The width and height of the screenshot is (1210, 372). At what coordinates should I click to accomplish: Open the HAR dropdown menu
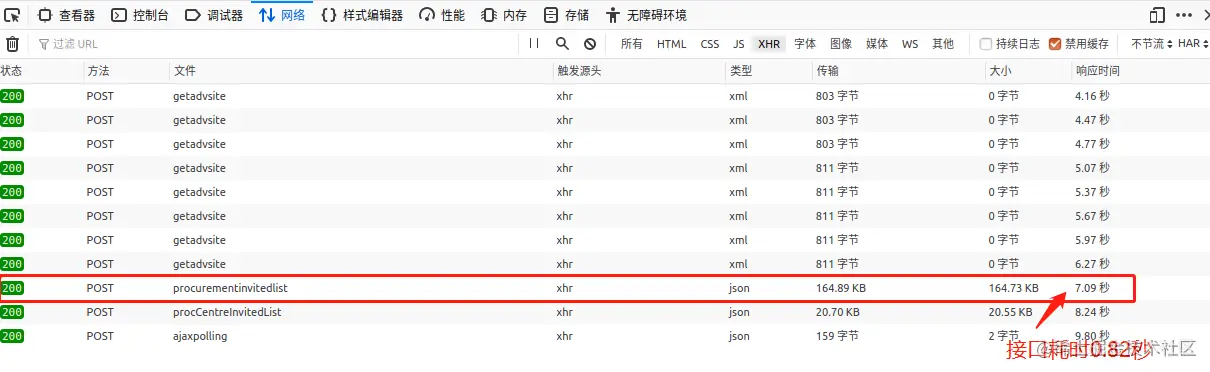[1192, 44]
